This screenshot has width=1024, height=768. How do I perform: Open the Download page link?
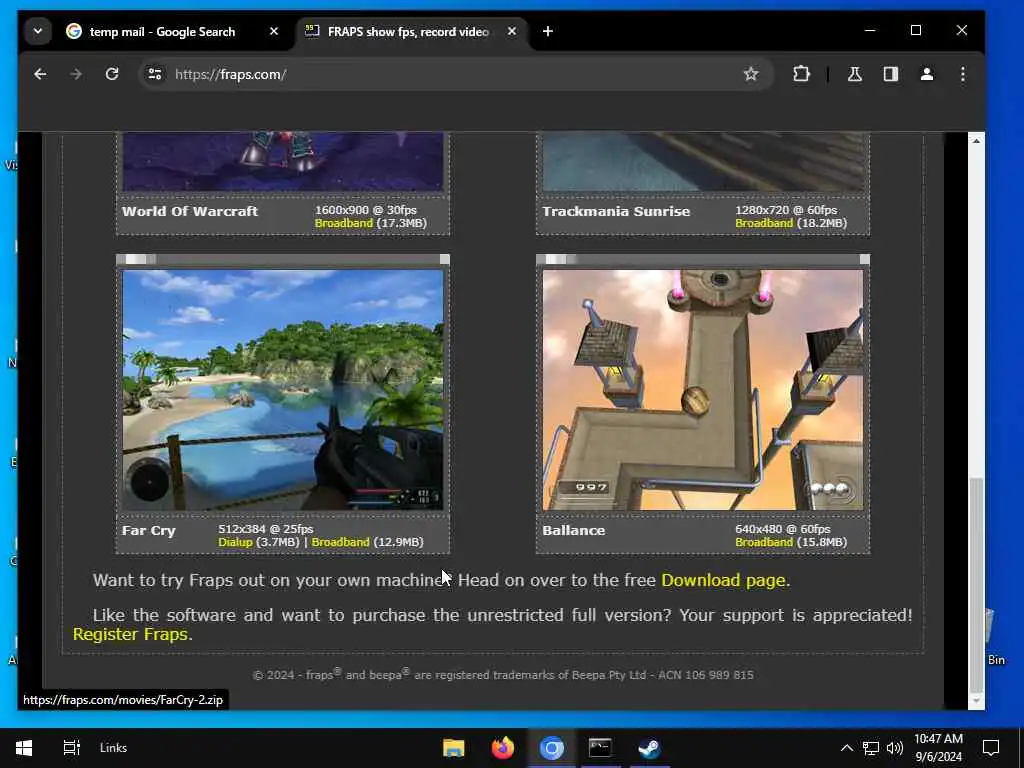pyautogui.click(x=723, y=580)
